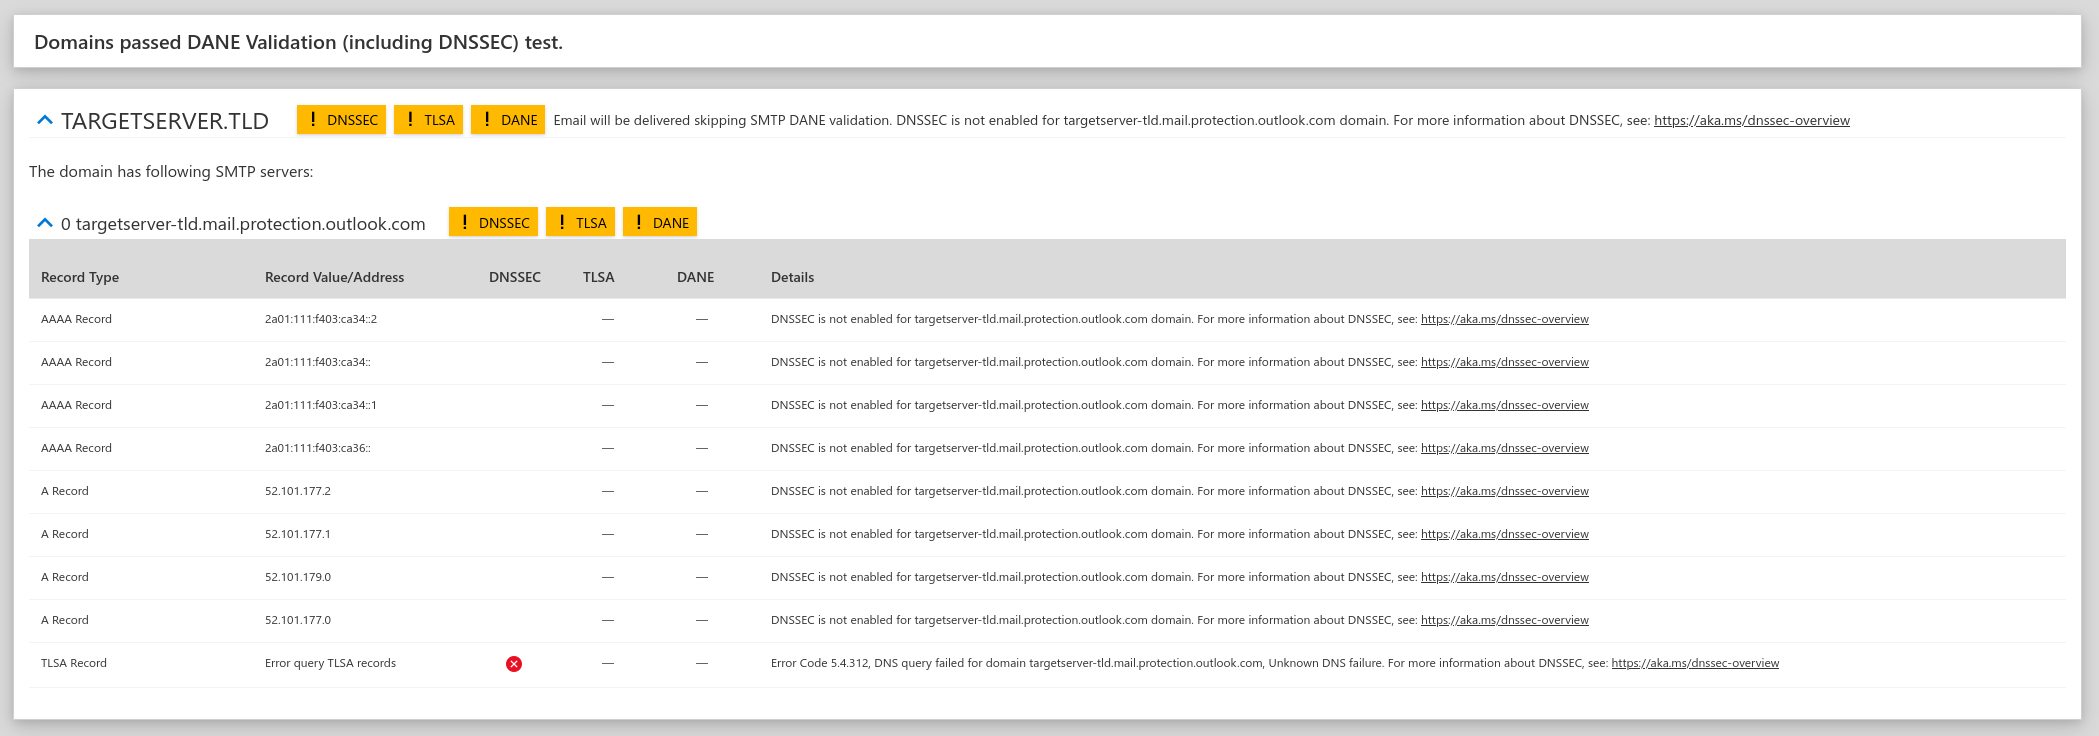Open dnssec-overview link in row 52.101.179.0

[1505, 577]
